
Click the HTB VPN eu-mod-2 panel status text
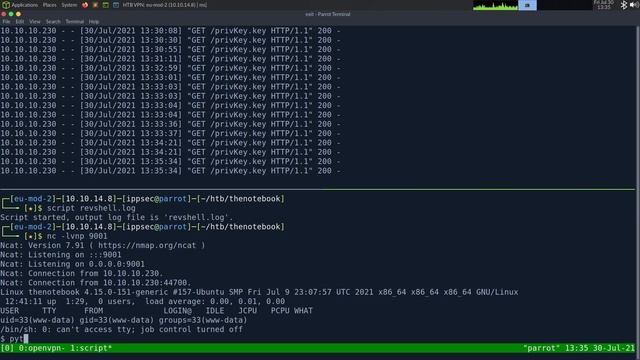[164, 5]
